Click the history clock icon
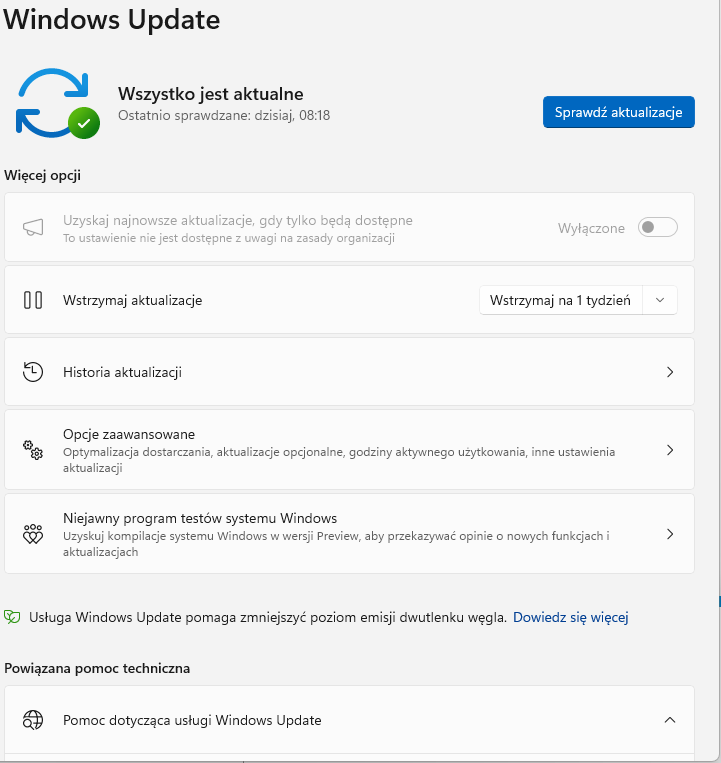Screen dimensions: 721x763 click(x=33, y=372)
